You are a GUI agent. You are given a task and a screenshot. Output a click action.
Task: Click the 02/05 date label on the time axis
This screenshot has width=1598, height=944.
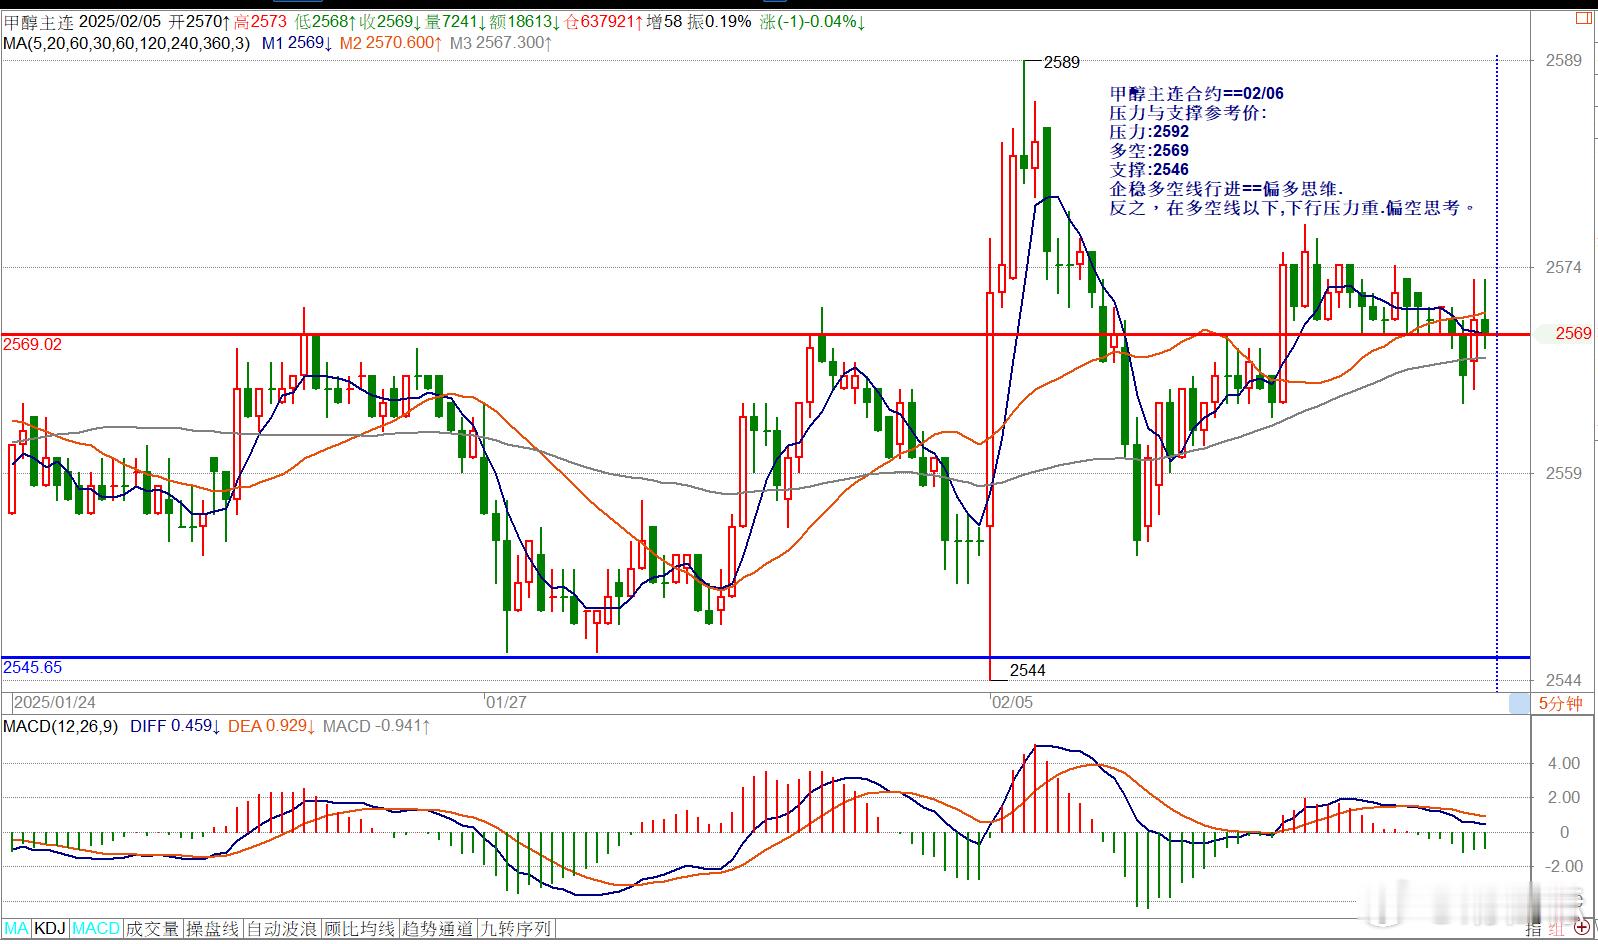pos(1012,702)
